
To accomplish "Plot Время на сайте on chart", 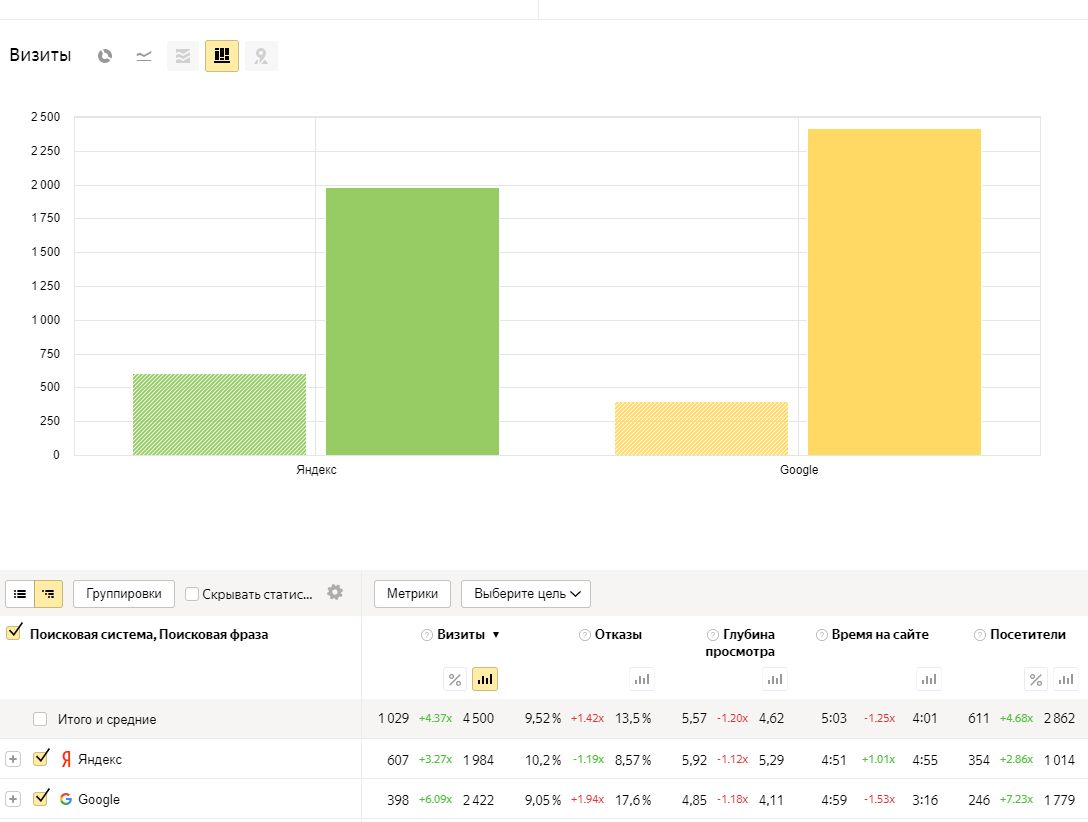I will click(928, 679).
